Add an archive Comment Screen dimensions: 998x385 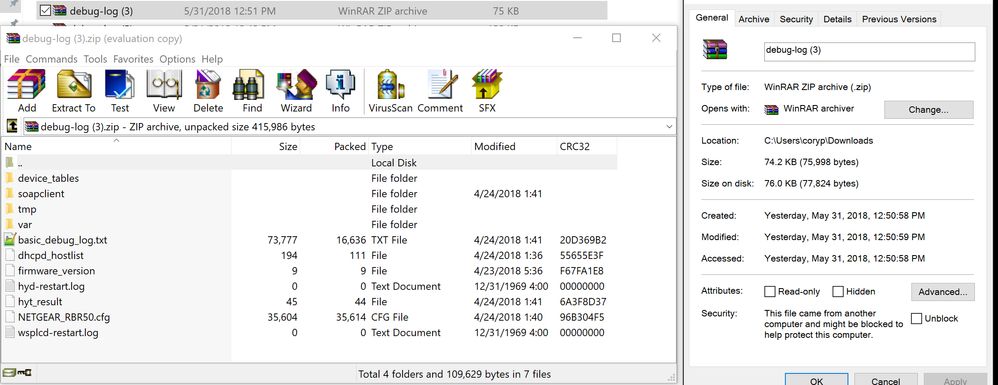tap(440, 91)
